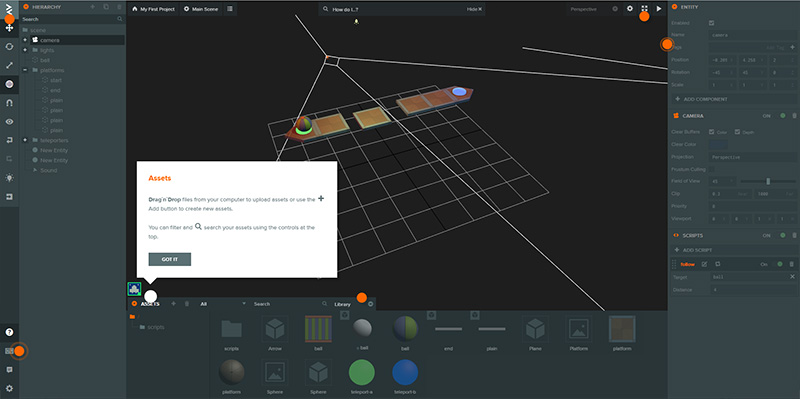Open the My First Project tab
This screenshot has width=800, height=399.
153,9
